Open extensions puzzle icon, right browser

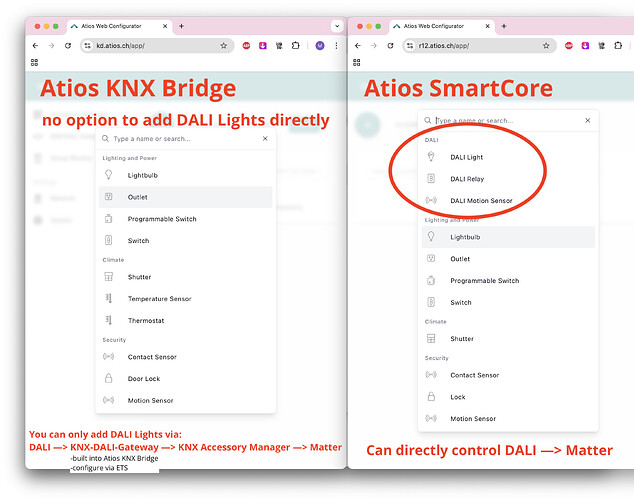618,46
